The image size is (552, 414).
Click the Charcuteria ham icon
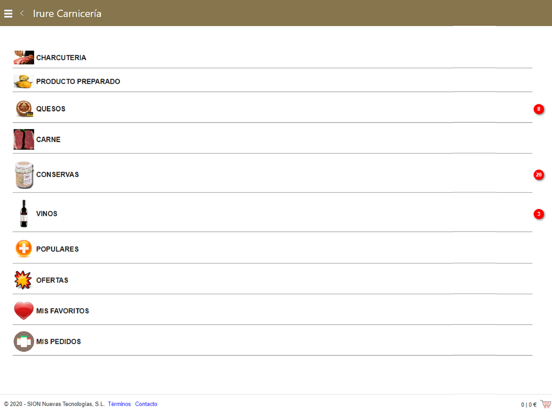[x=24, y=57]
